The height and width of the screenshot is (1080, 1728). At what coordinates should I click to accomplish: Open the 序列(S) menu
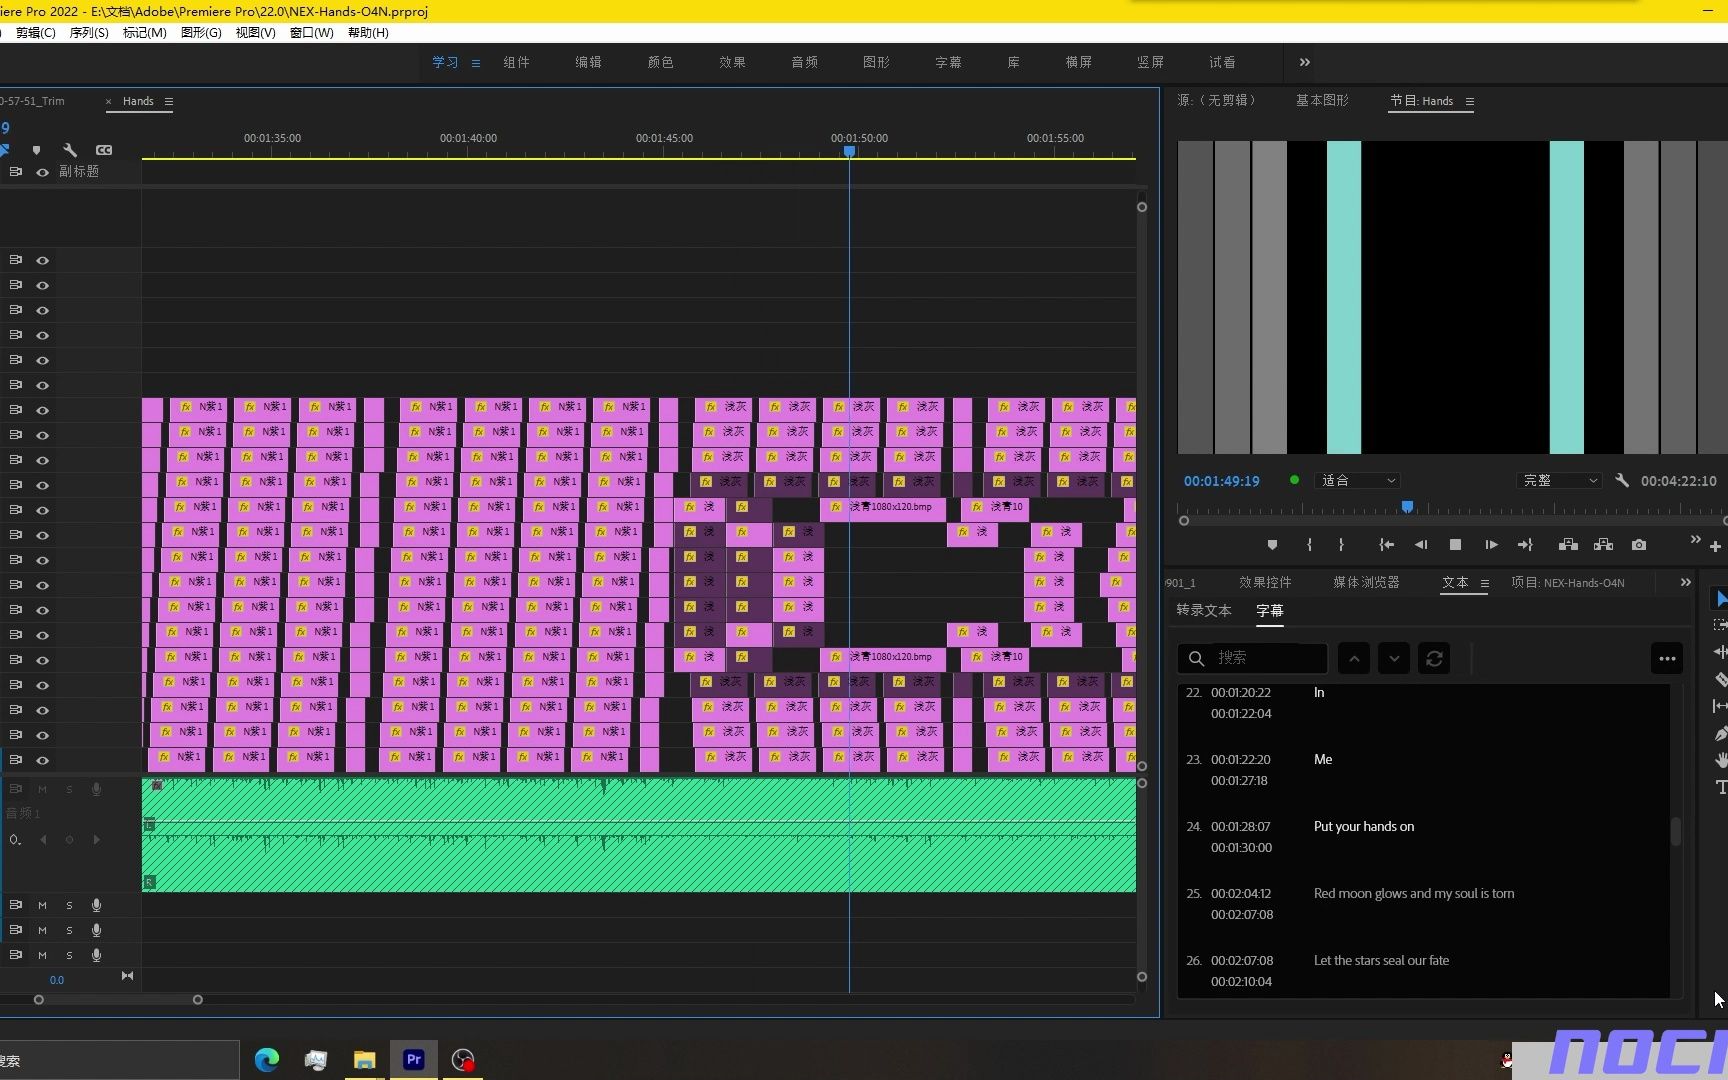coord(89,33)
